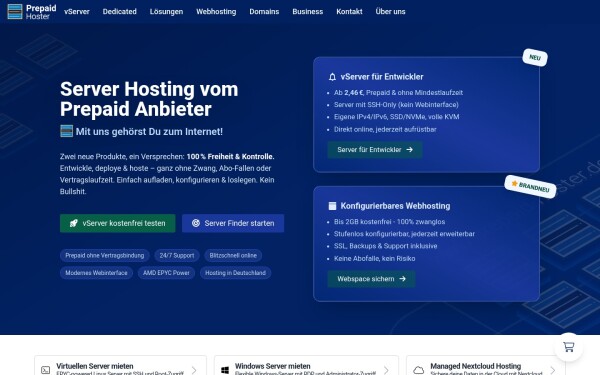Open the Dedicated menu
The image size is (600, 375).
[119, 11]
